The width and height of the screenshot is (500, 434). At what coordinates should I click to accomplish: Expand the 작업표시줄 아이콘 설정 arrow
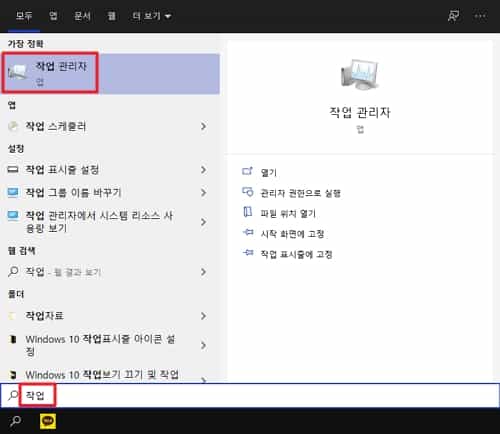point(203,345)
